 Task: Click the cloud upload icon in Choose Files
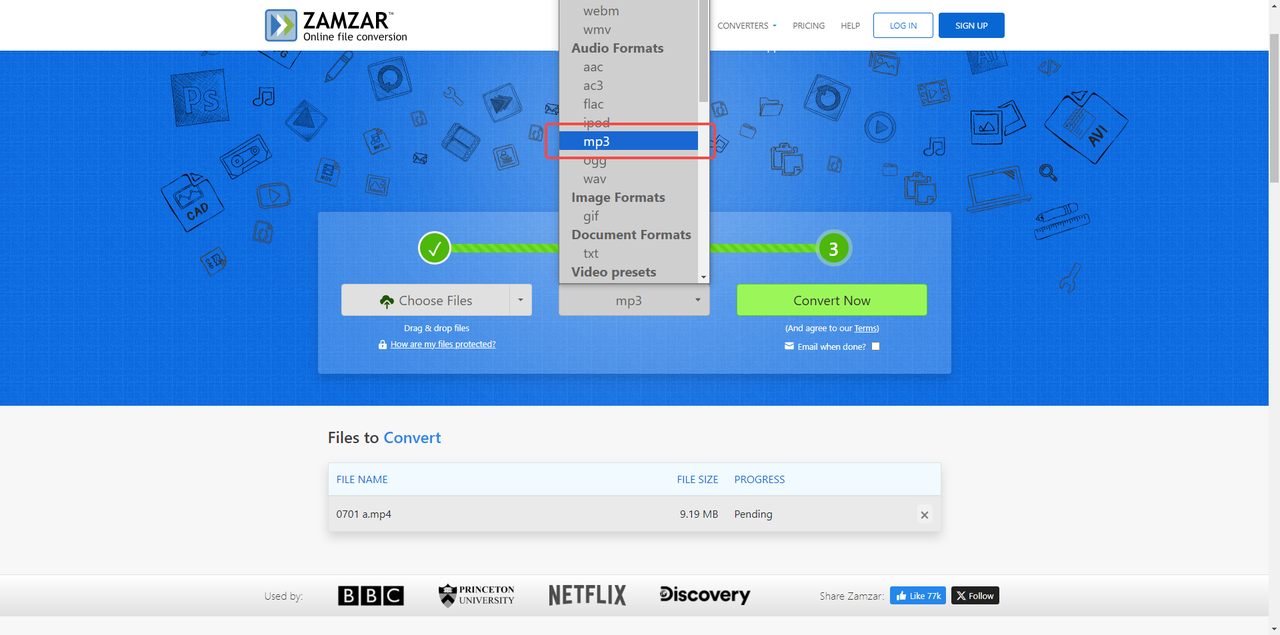[x=387, y=301]
